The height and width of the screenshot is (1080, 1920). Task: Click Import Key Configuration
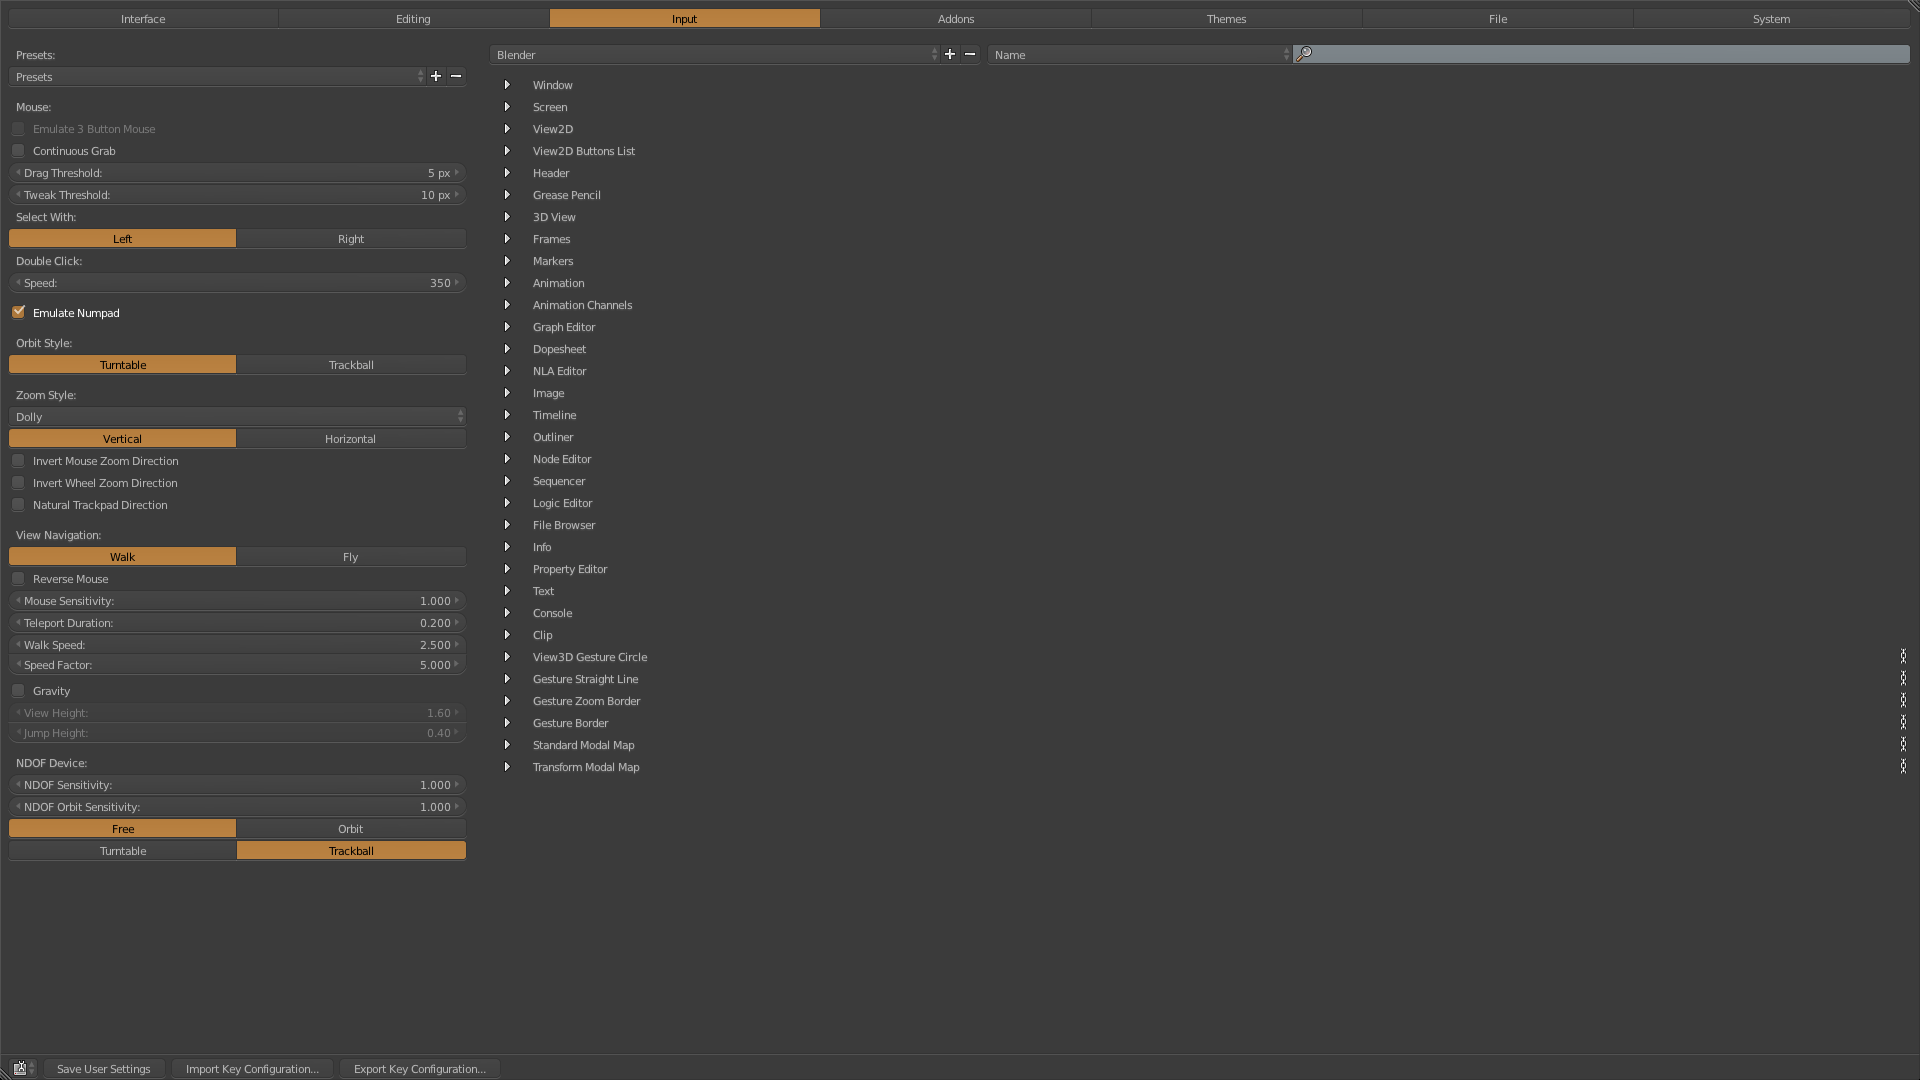252,1068
